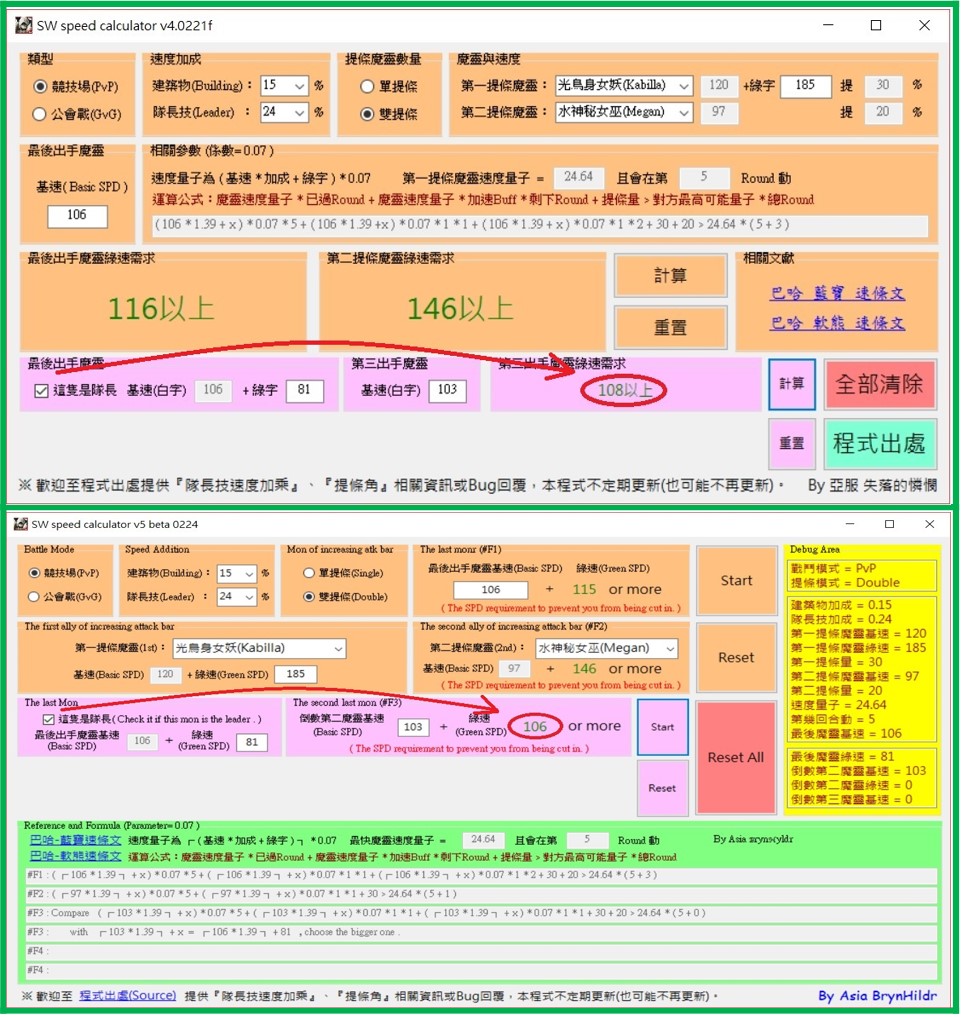Choose 單提條 radio in v4 window

[367, 86]
